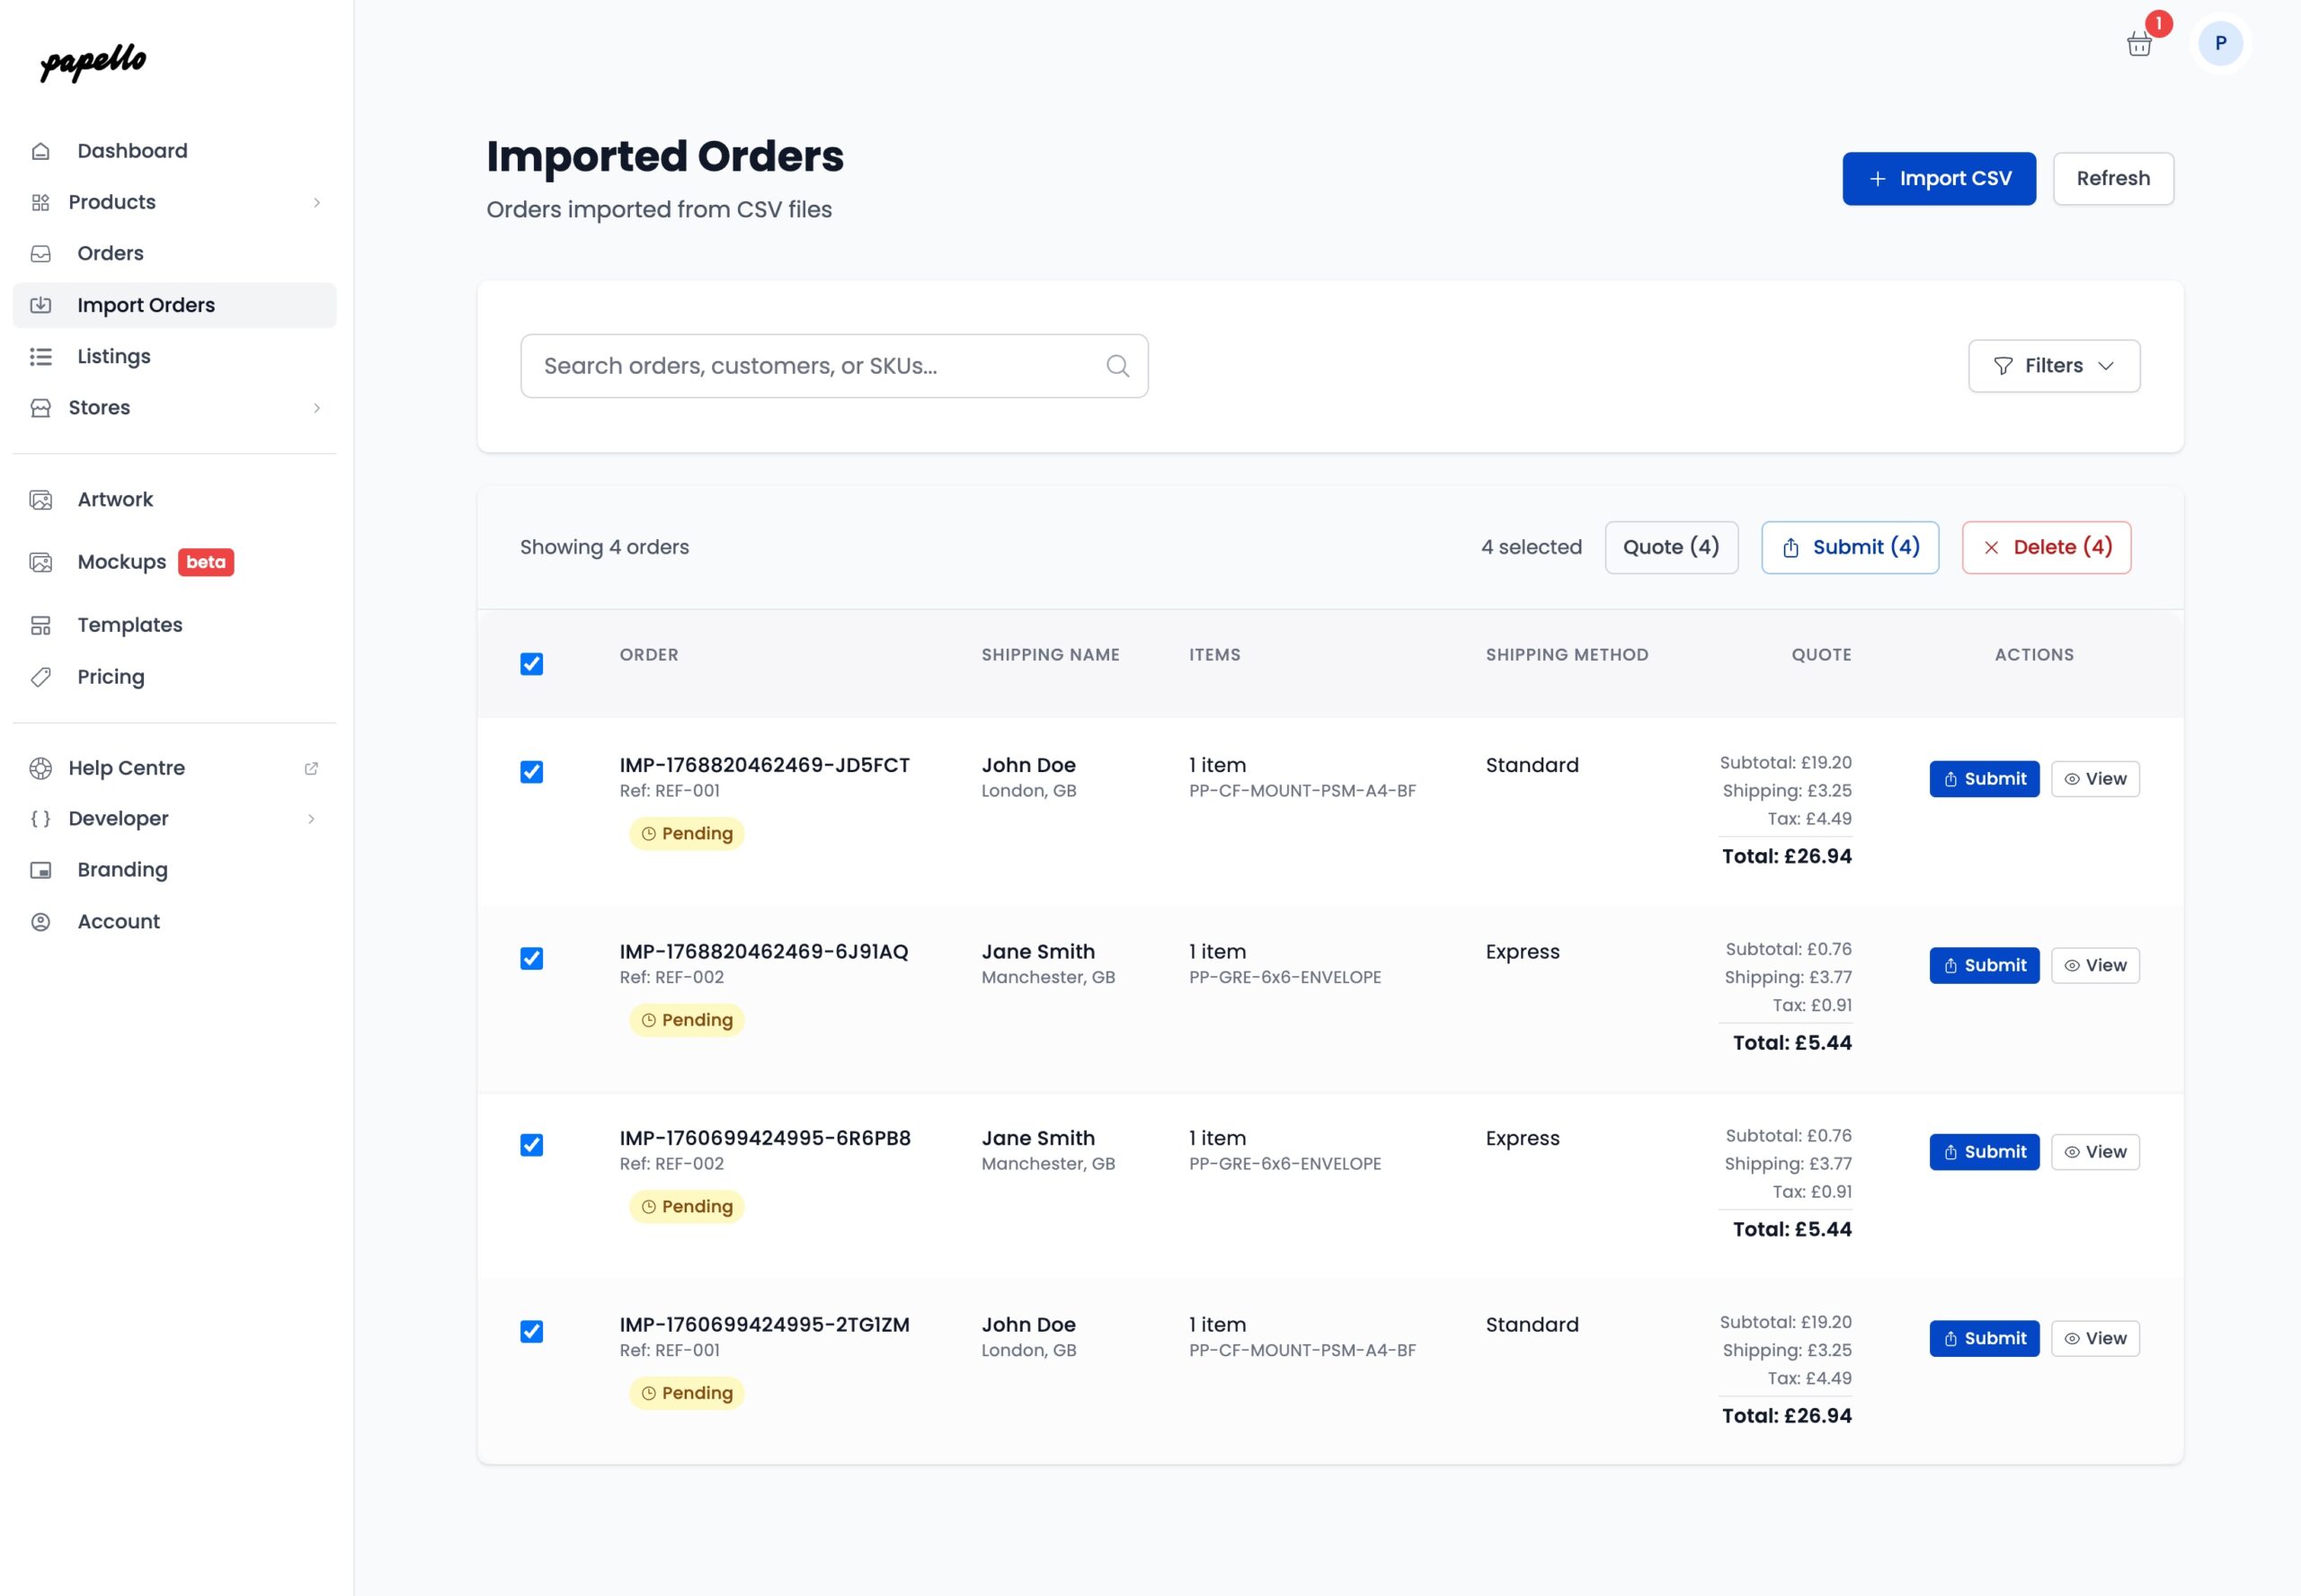View order IMP-1768820462469-6J91AQ details
This screenshot has height=1596, width=2301.
[2094, 965]
